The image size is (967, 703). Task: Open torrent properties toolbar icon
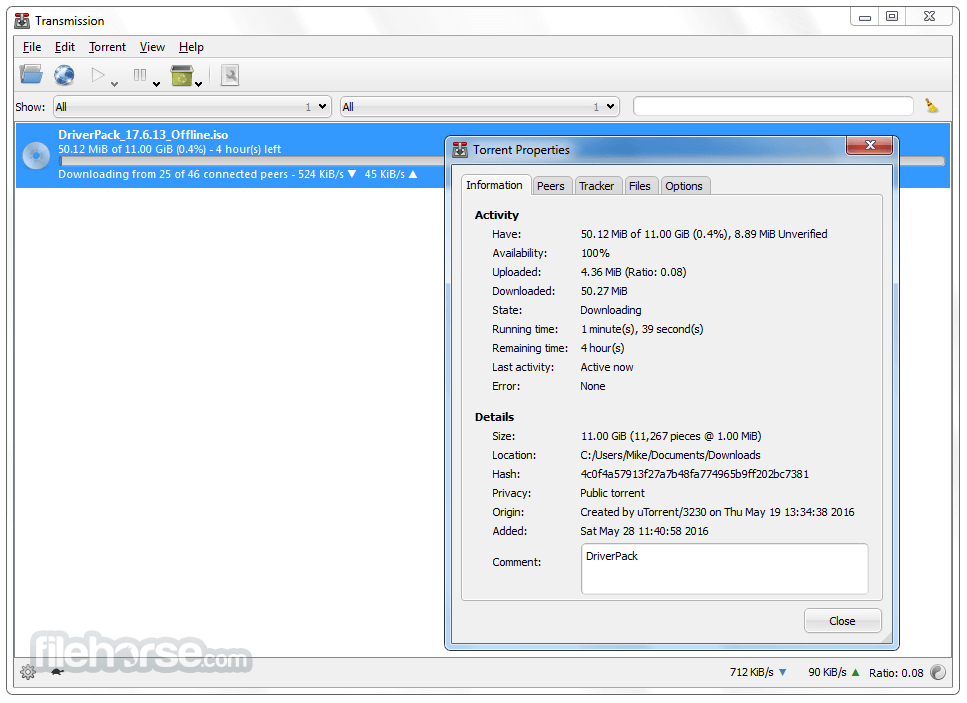click(x=230, y=75)
